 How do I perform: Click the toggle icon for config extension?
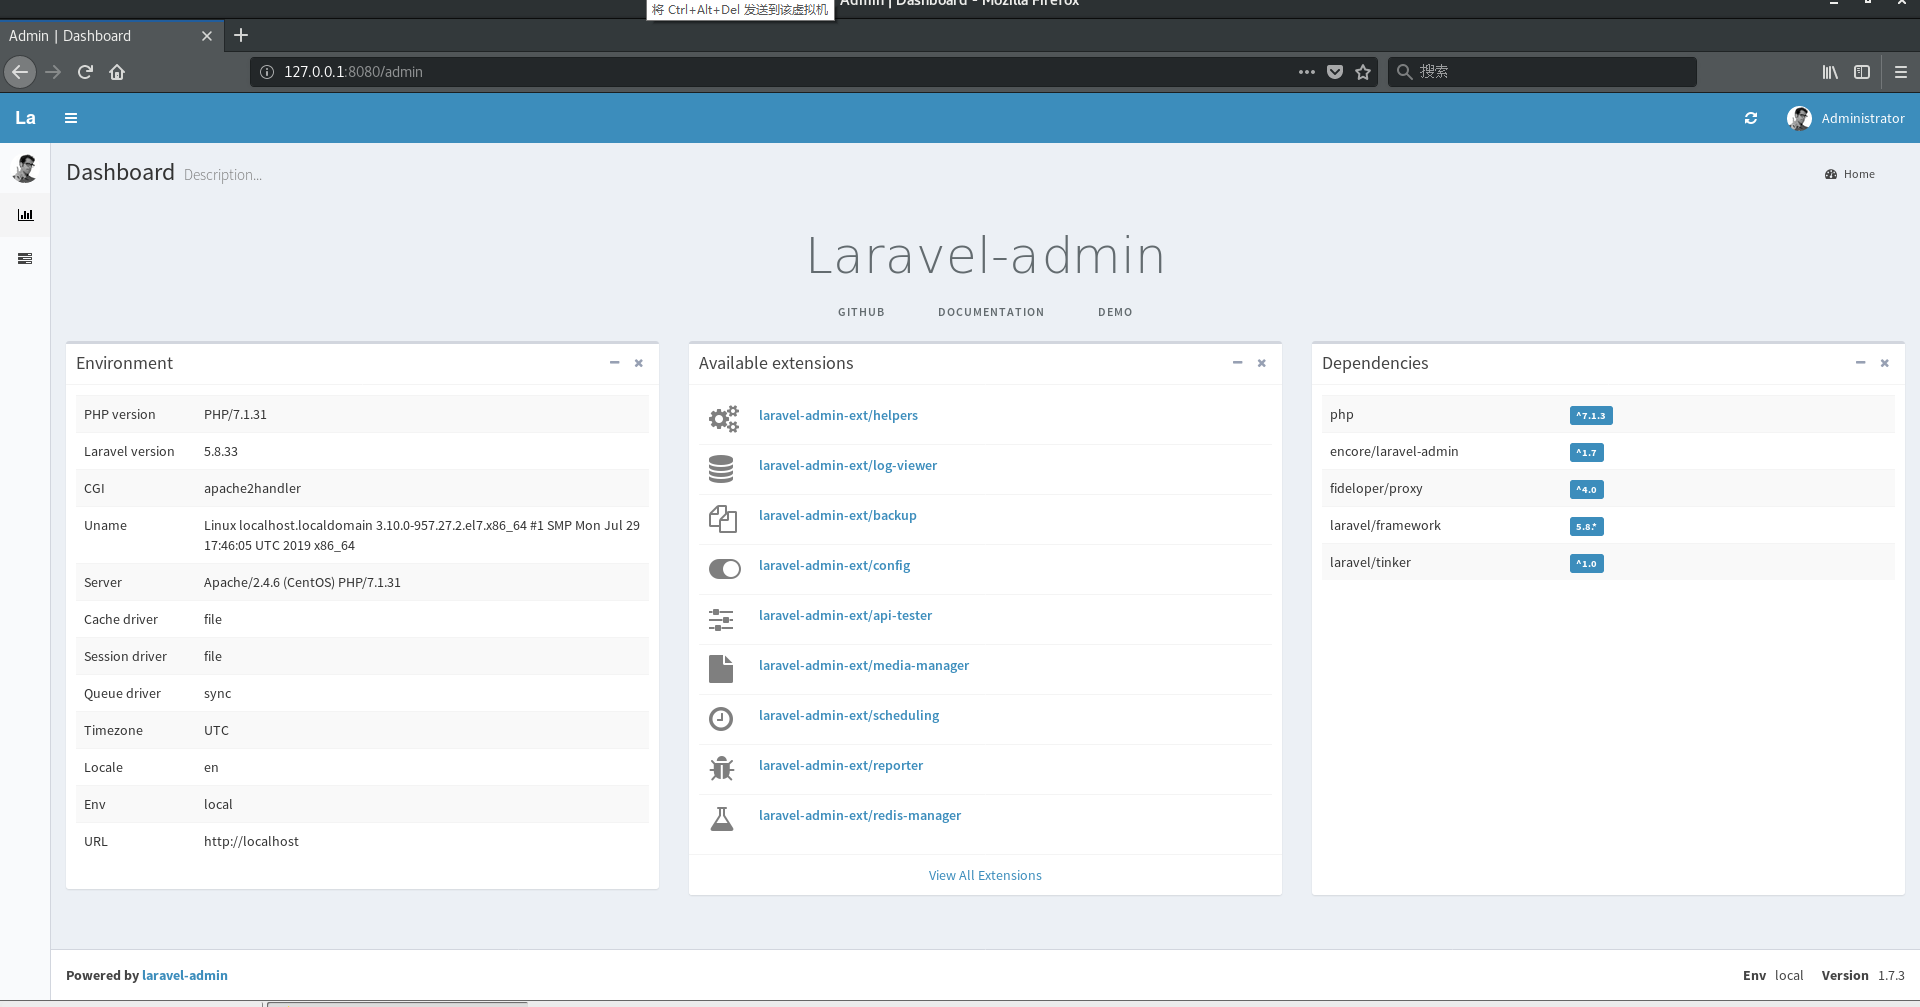724,568
